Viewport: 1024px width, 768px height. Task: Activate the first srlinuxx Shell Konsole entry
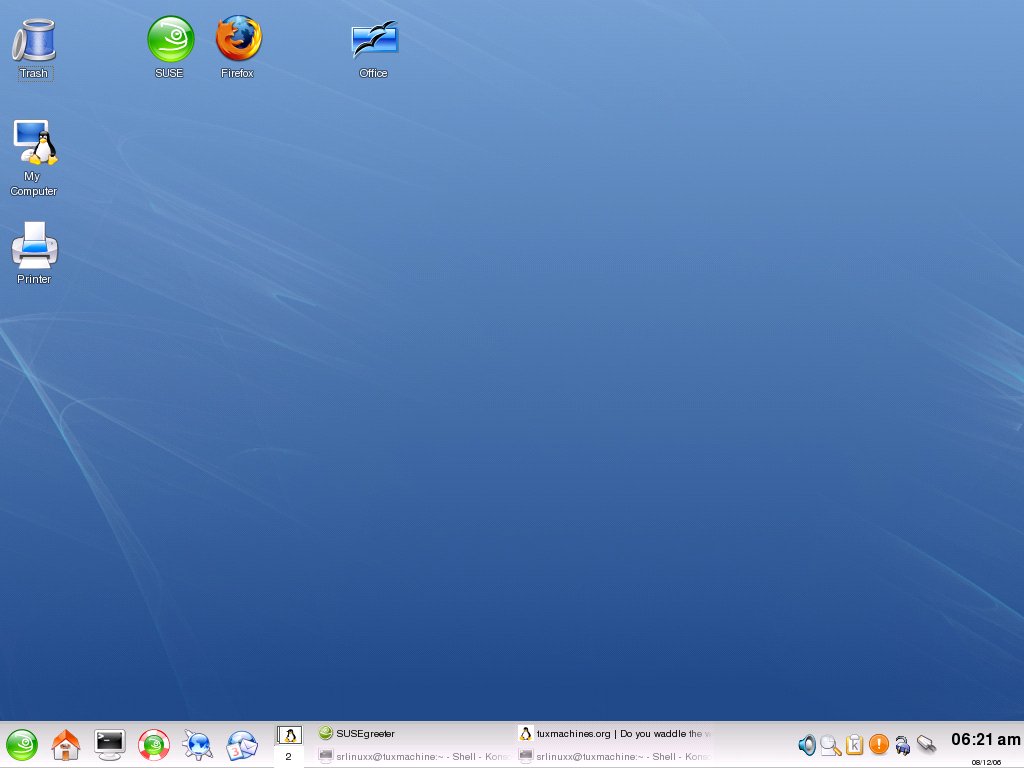coord(413,756)
